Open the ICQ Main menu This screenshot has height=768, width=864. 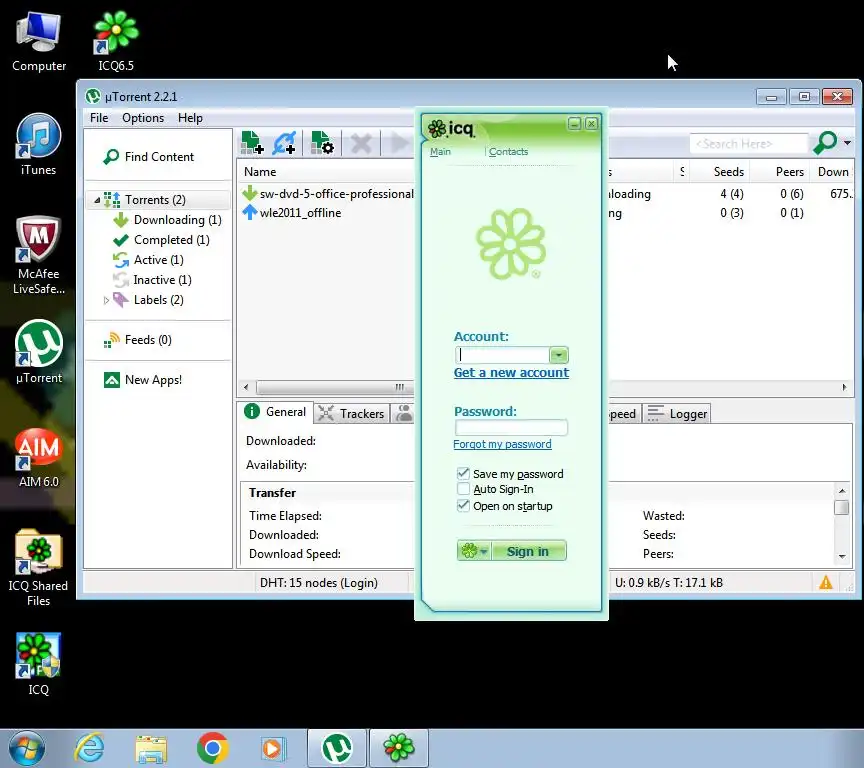[x=440, y=152]
